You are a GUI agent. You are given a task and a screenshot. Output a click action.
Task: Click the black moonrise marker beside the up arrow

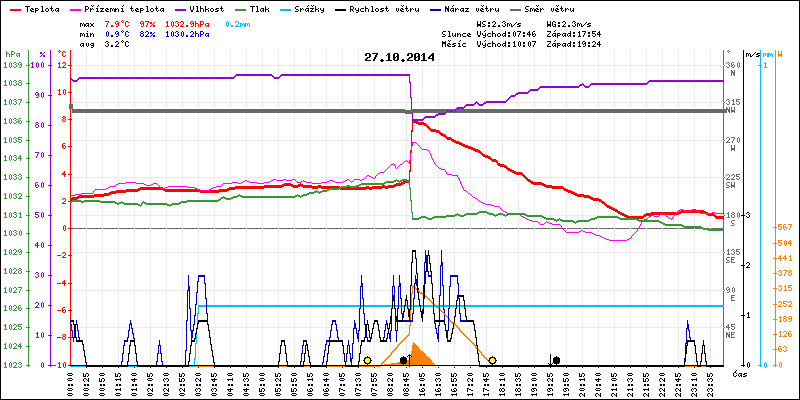[404, 361]
